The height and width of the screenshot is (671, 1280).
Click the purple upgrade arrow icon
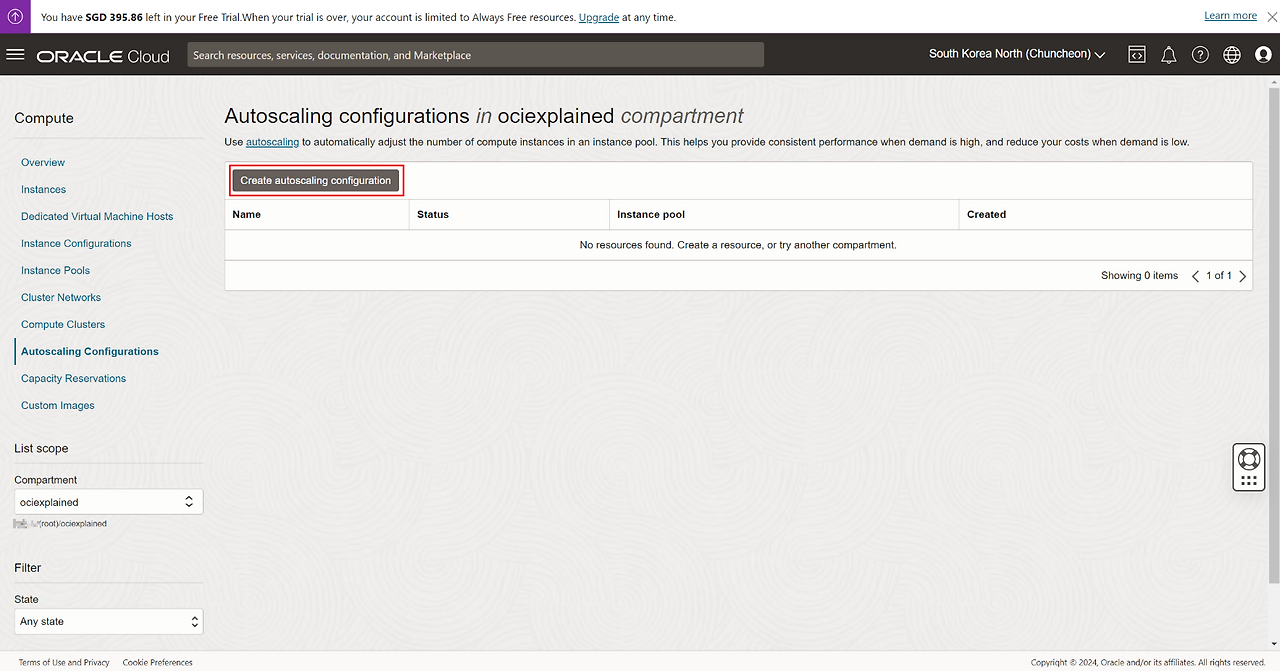tap(15, 16)
